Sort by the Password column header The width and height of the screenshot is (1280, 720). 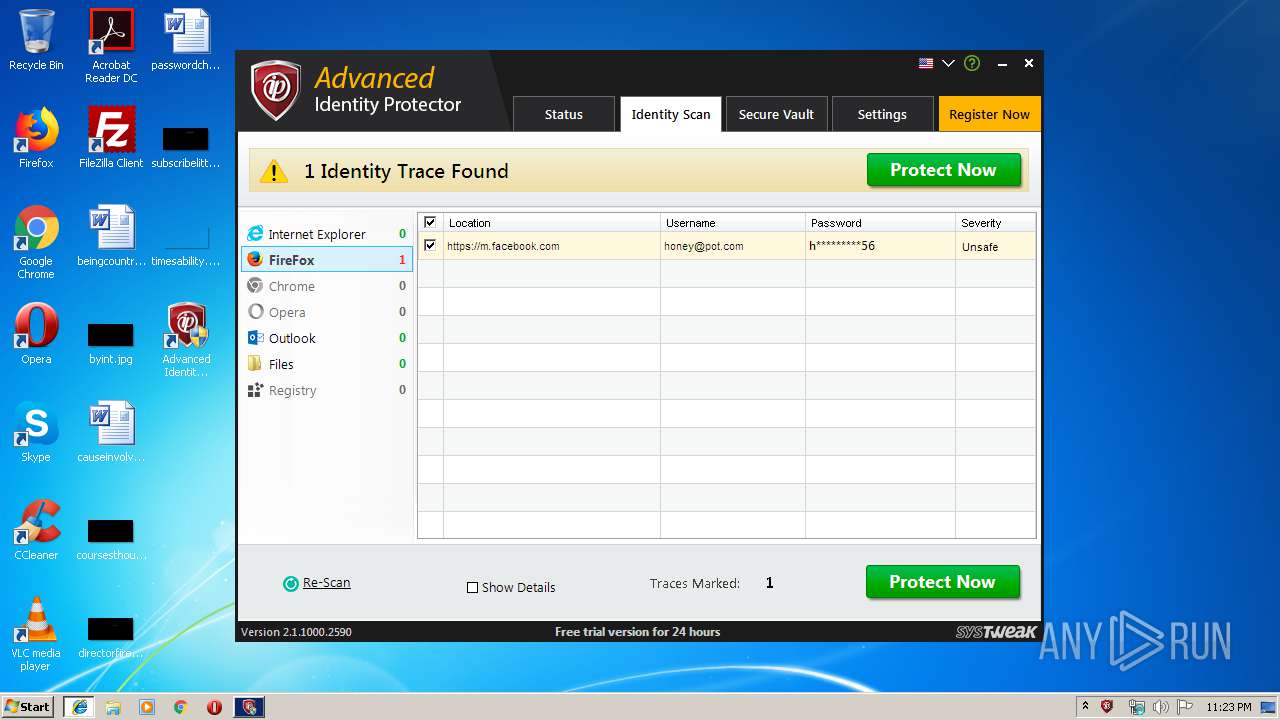(880, 223)
